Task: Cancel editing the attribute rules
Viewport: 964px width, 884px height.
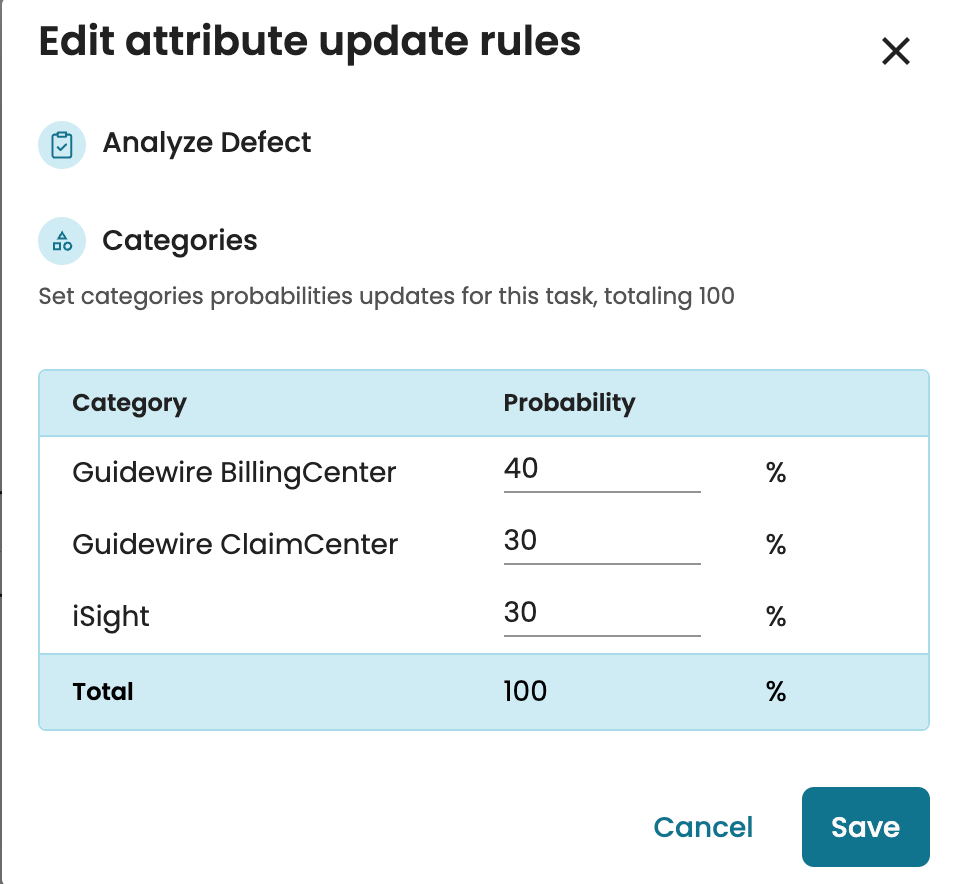Action: coord(703,827)
